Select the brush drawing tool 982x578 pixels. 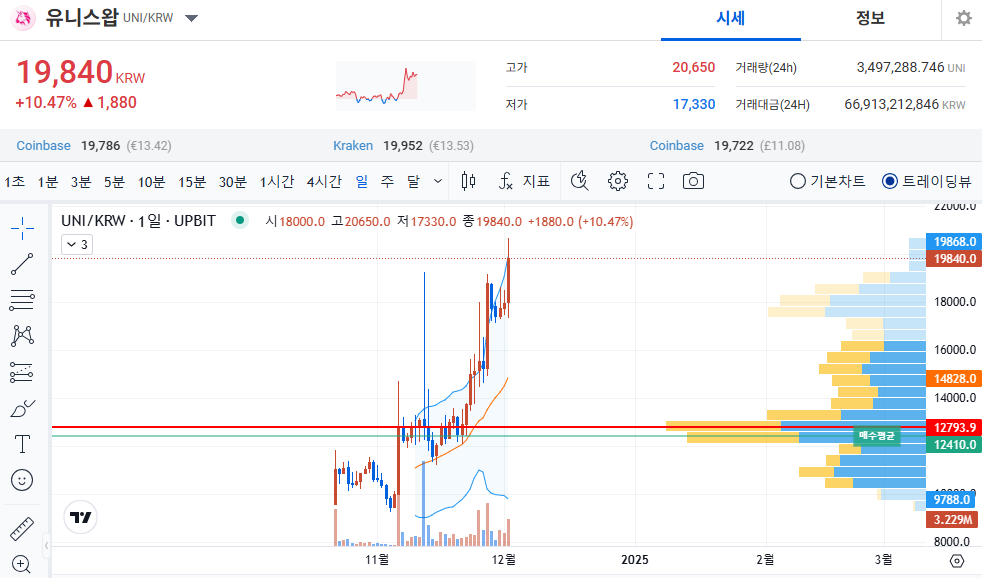pos(22,408)
